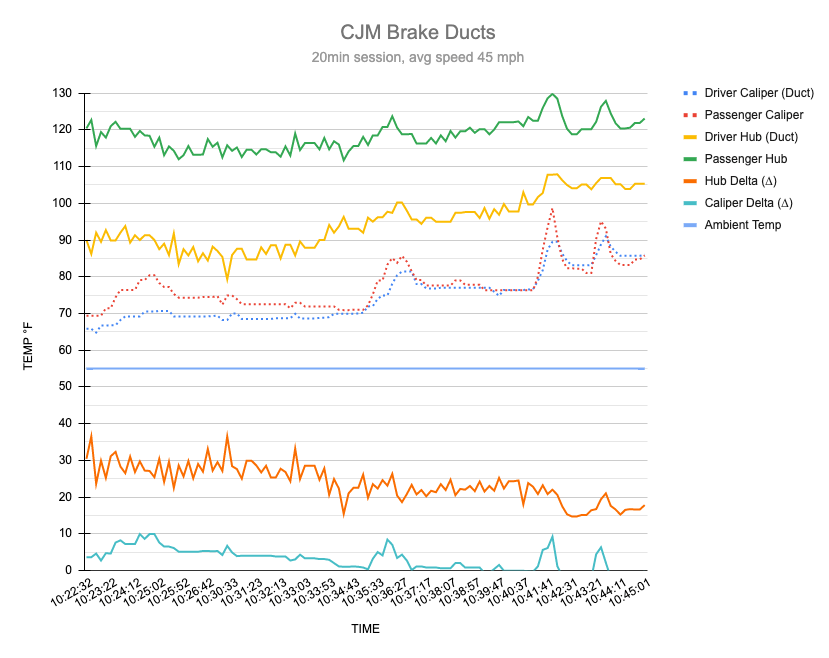Screen dimensions: 829x658
Task: Select the Passenger Caliper legend label
Action: (753, 115)
